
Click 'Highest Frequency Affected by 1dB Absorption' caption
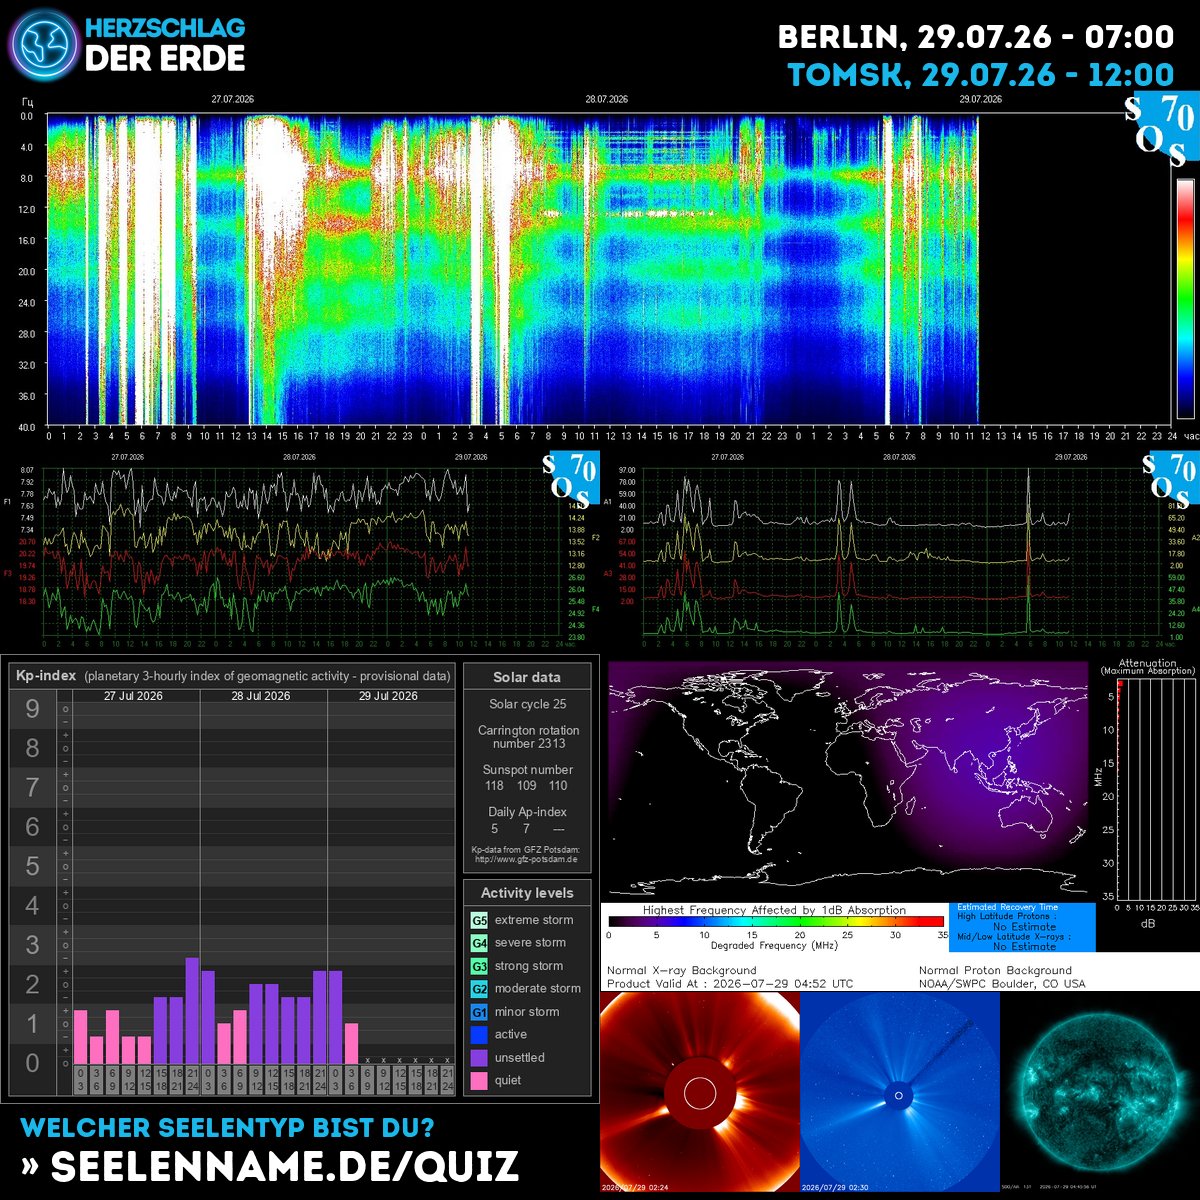pyautogui.click(x=774, y=910)
